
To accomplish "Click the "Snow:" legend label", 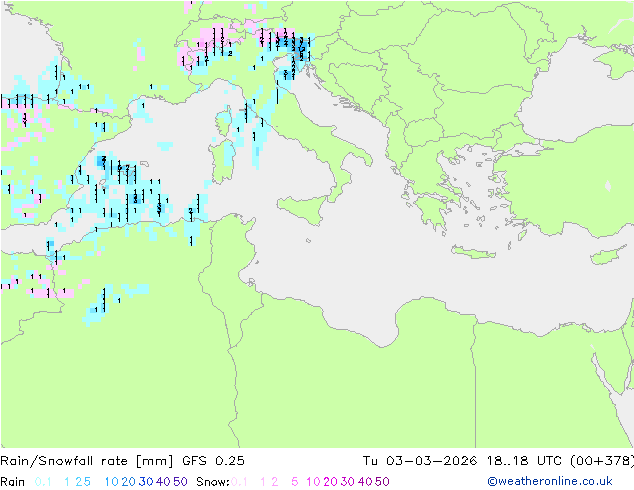I will (x=213, y=482).
